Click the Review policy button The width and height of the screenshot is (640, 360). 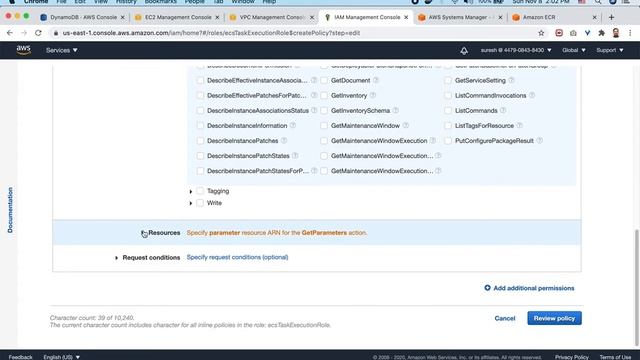click(554, 318)
